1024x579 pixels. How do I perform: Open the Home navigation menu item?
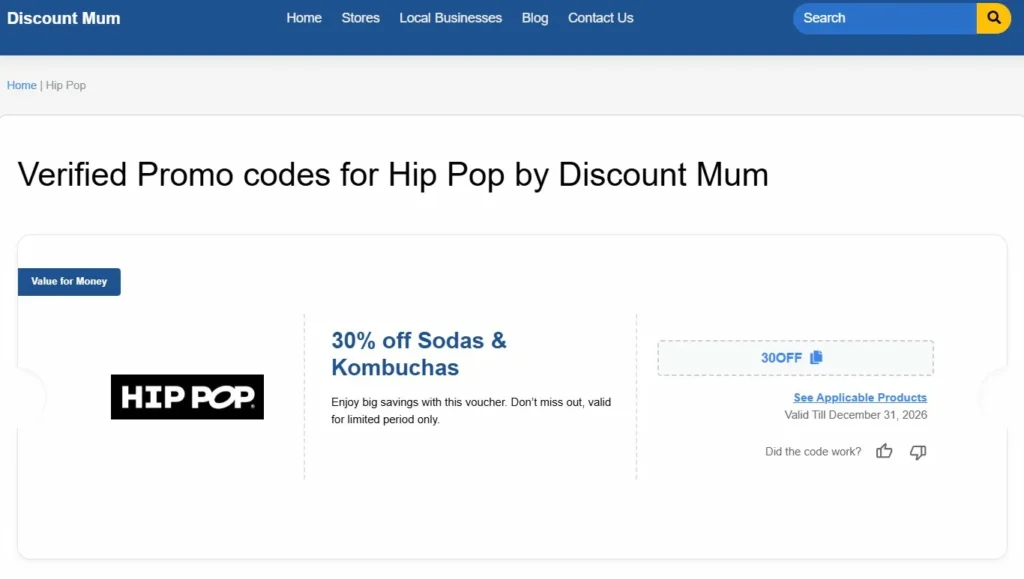pos(304,18)
